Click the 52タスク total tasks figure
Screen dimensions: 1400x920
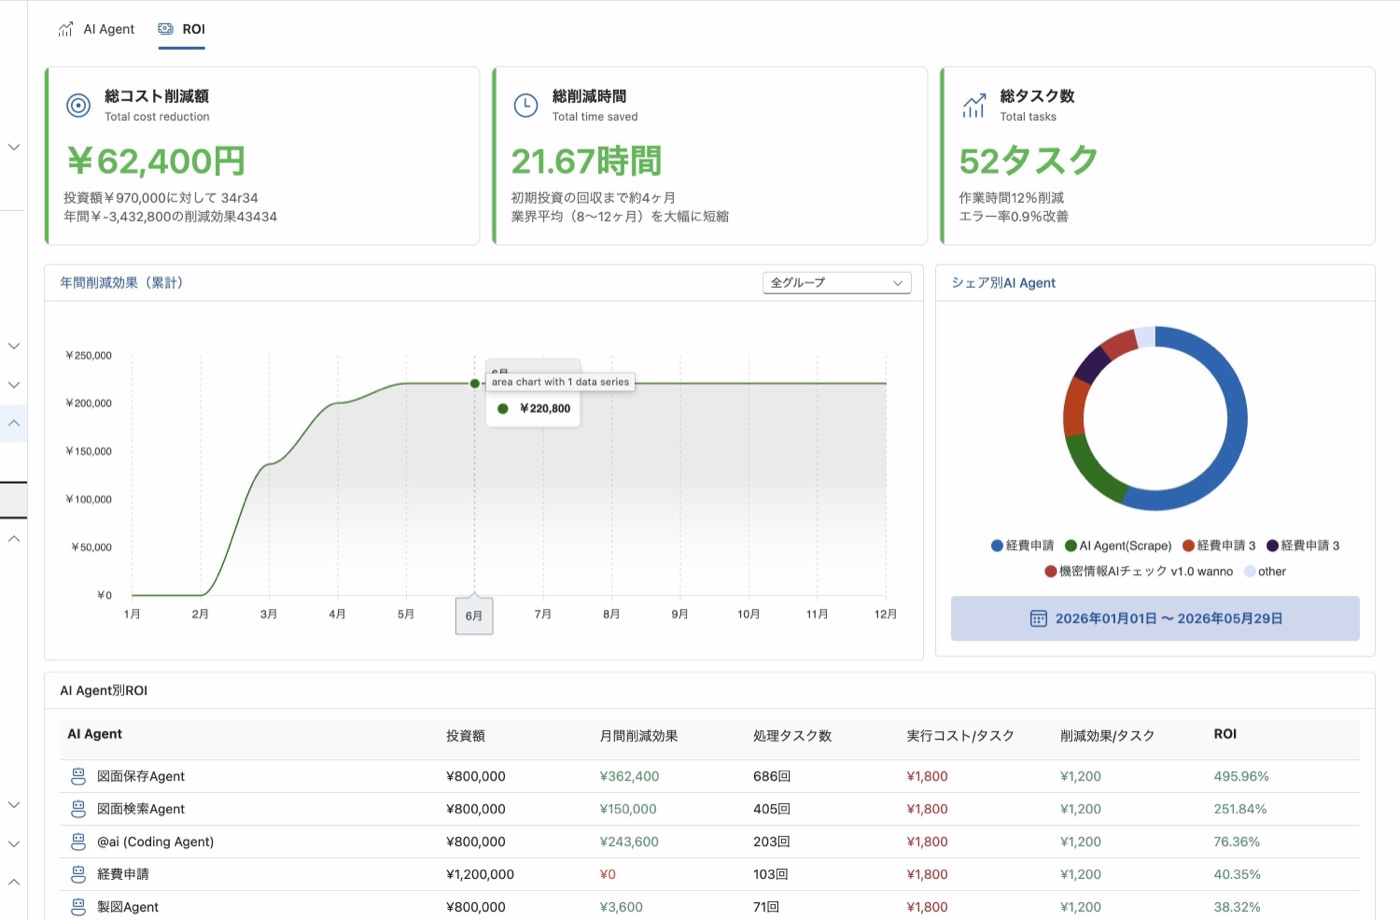(x=1029, y=161)
